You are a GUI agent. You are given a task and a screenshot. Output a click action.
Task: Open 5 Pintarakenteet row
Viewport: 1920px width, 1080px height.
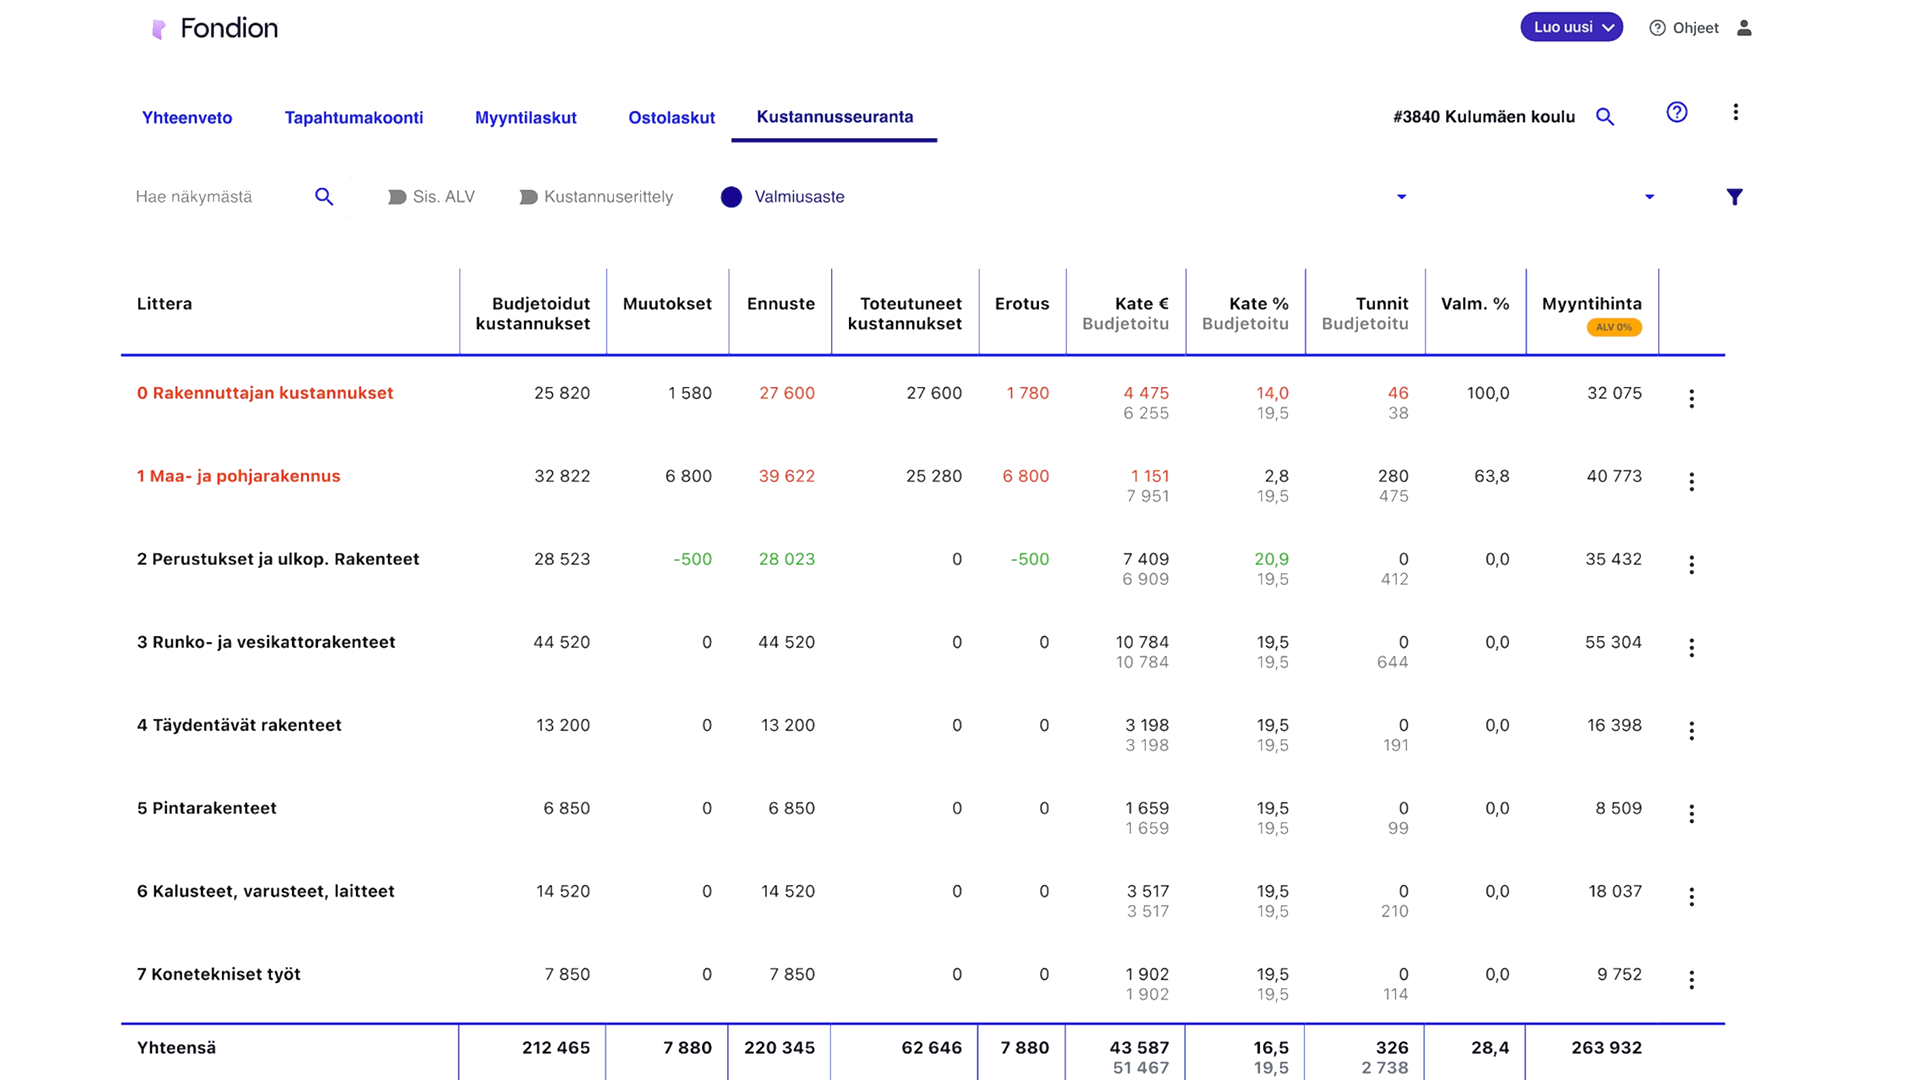click(x=207, y=808)
